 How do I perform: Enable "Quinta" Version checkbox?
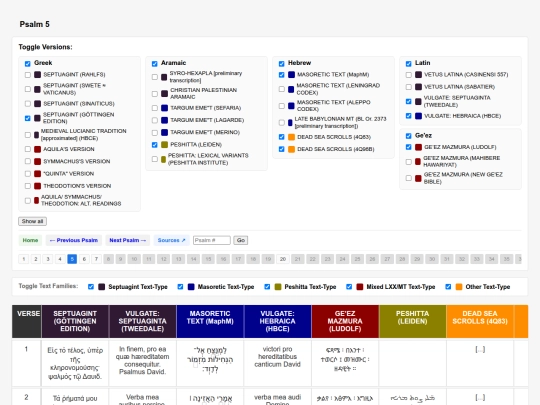click(28, 174)
